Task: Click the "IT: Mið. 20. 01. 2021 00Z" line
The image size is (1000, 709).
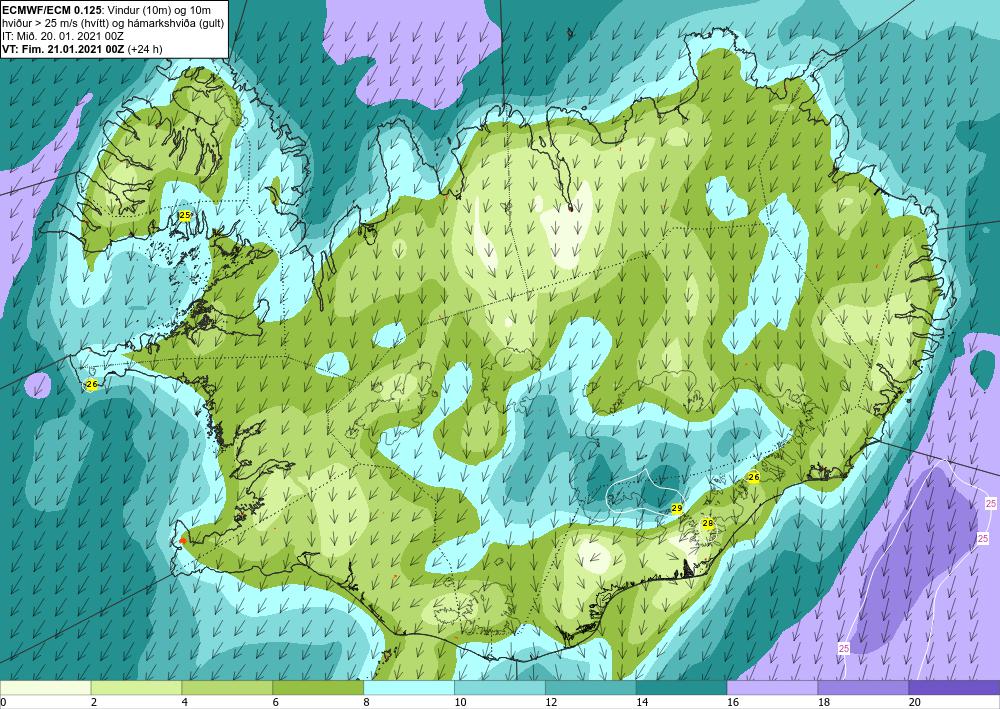Action: click(63, 36)
